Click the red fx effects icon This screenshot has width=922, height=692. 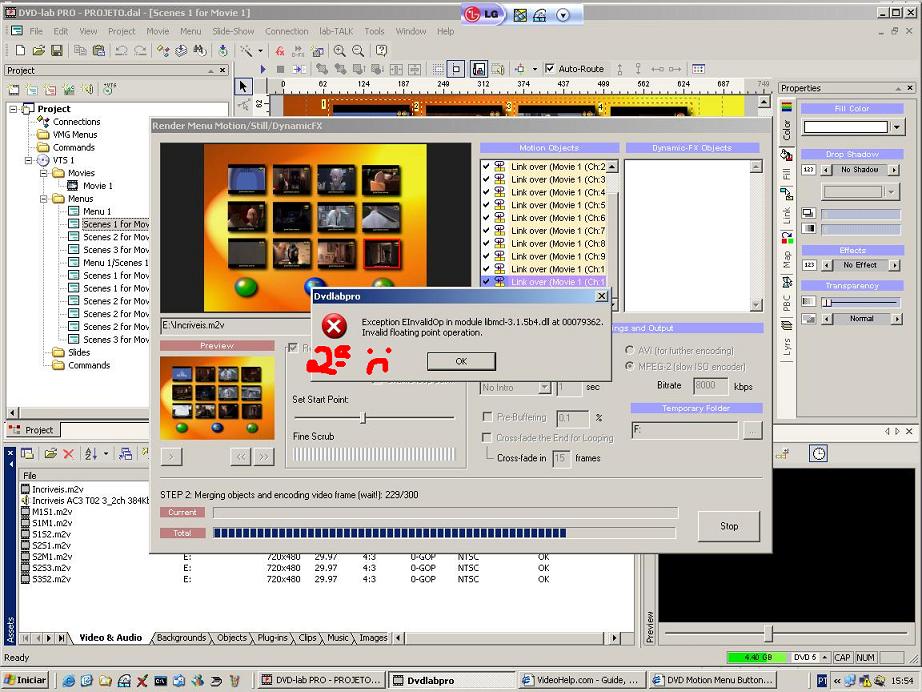pyautogui.click(x=280, y=51)
